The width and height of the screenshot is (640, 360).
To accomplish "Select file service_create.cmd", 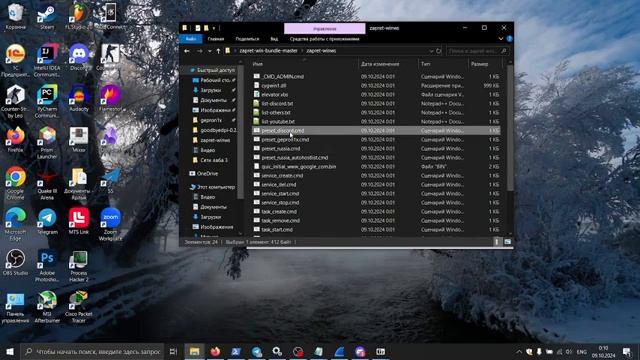I will 282,176.
